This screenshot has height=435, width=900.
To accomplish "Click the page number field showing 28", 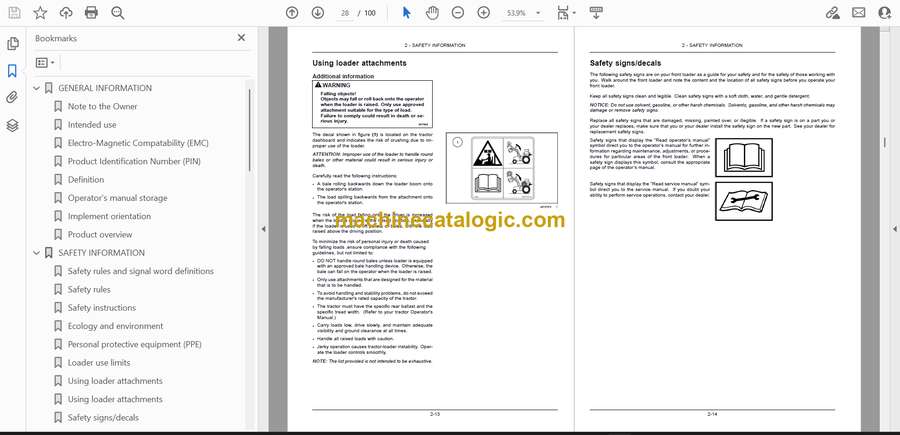I will [345, 13].
